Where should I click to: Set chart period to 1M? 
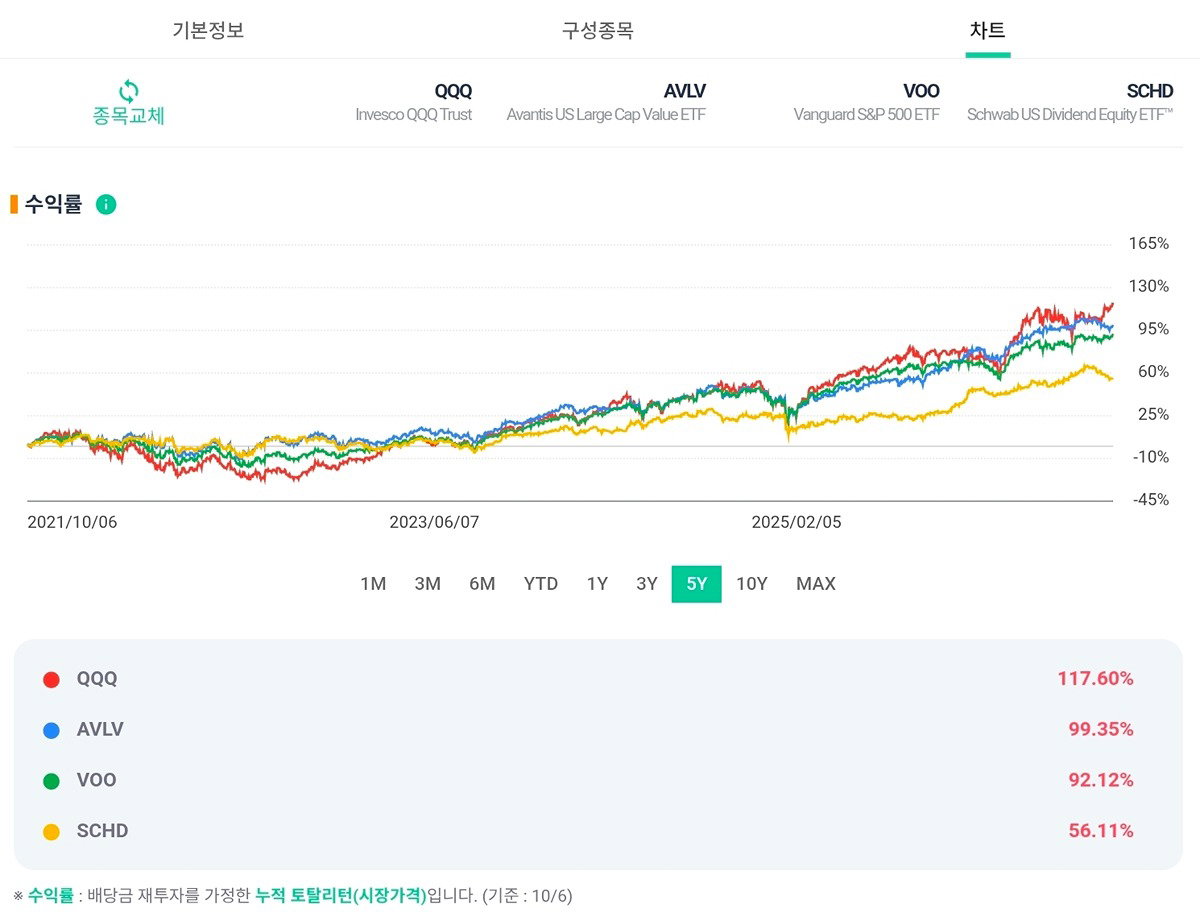coord(373,584)
